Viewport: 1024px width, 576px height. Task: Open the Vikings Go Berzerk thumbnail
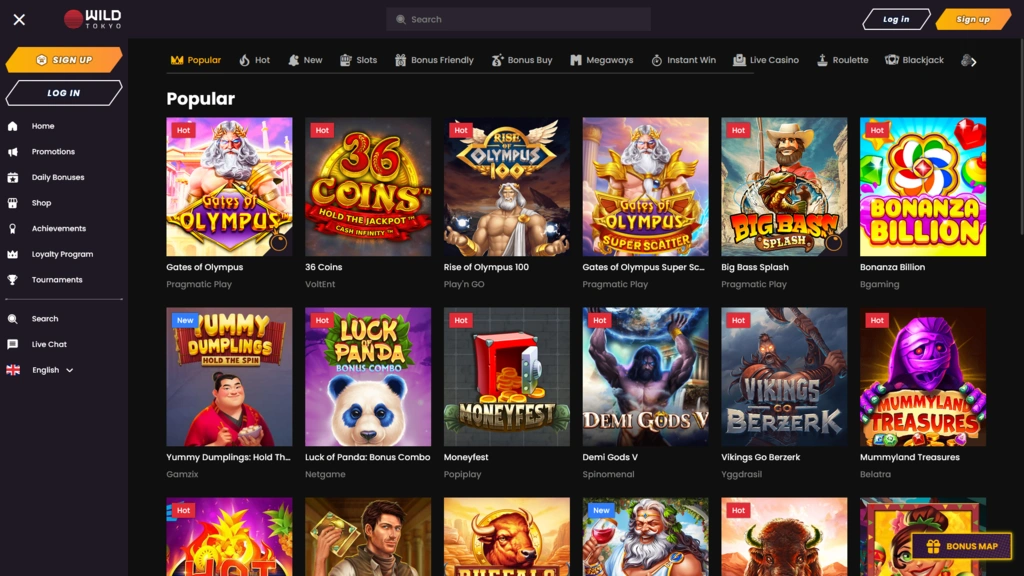pos(784,377)
